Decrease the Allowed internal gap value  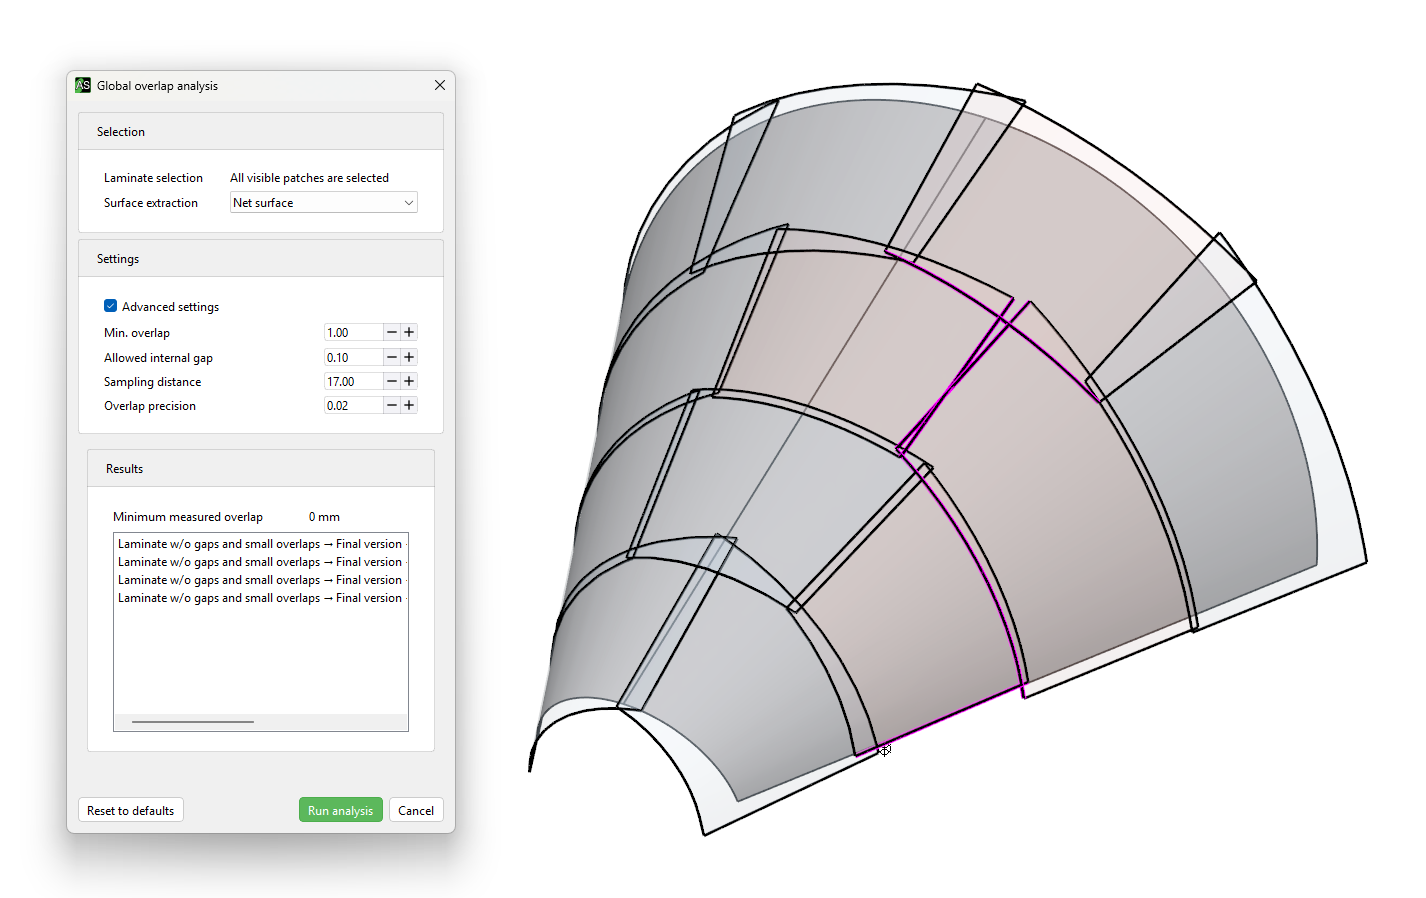pos(392,357)
